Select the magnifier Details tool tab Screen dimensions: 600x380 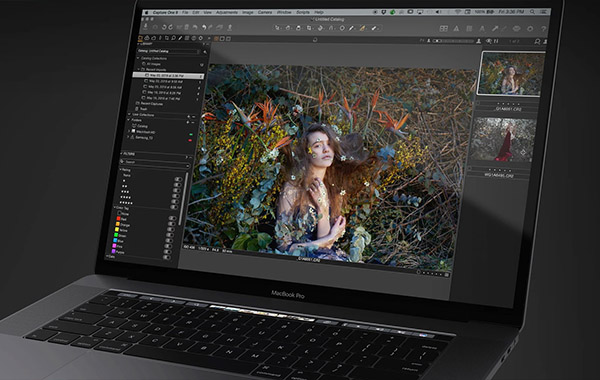tap(173, 38)
